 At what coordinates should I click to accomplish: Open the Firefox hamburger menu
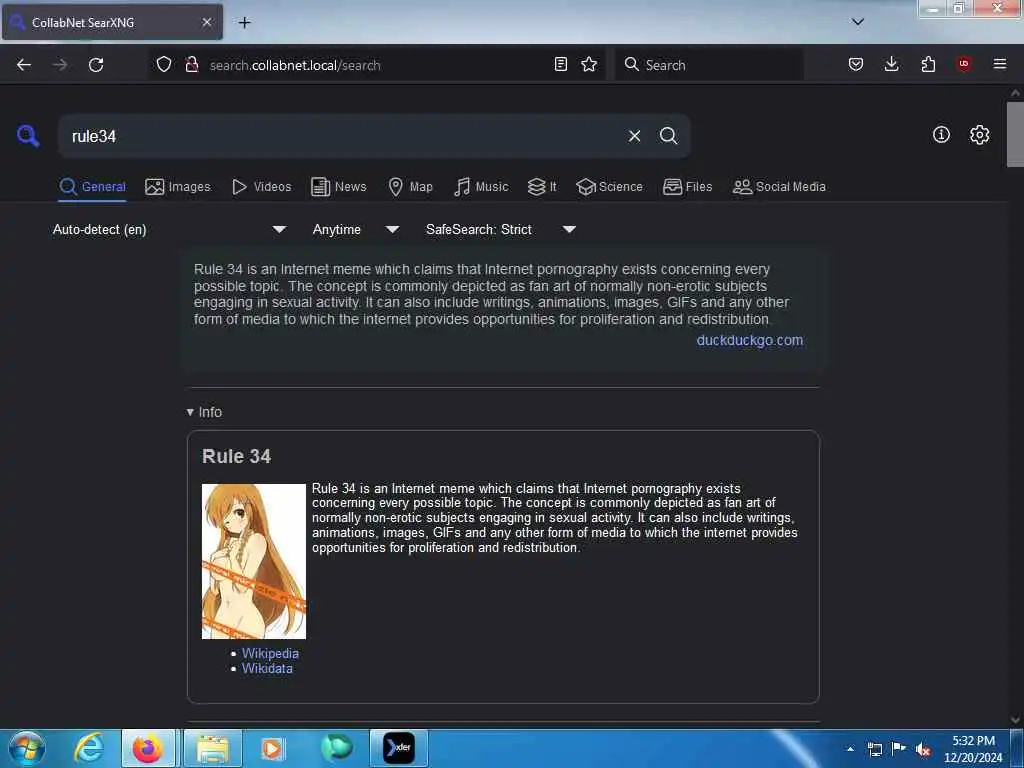(1000, 64)
